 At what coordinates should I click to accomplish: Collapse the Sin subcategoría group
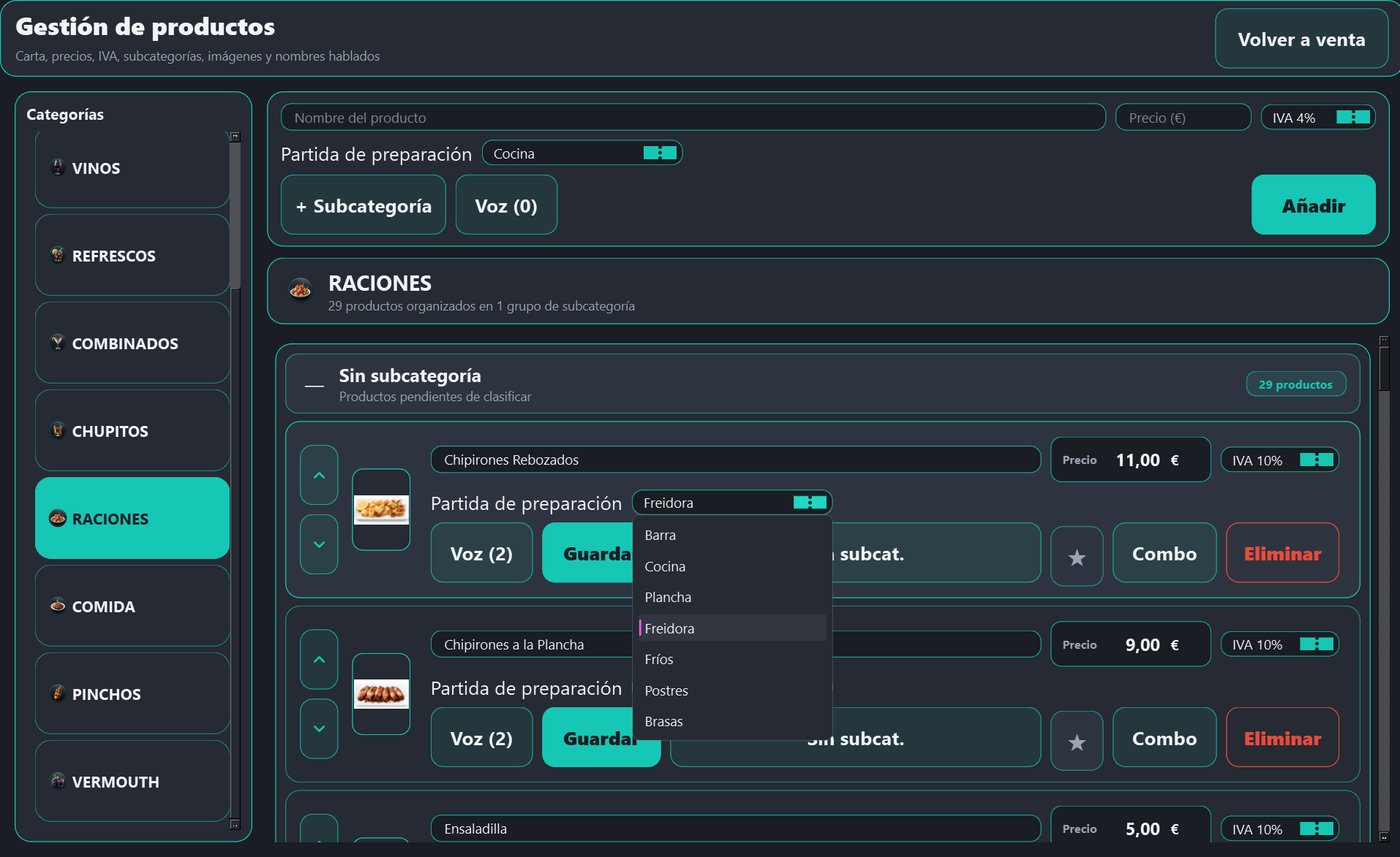click(314, 385)
